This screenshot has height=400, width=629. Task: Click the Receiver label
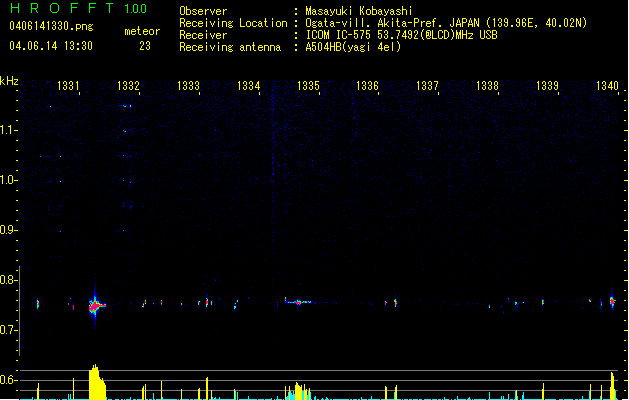(x=203, y=35)
